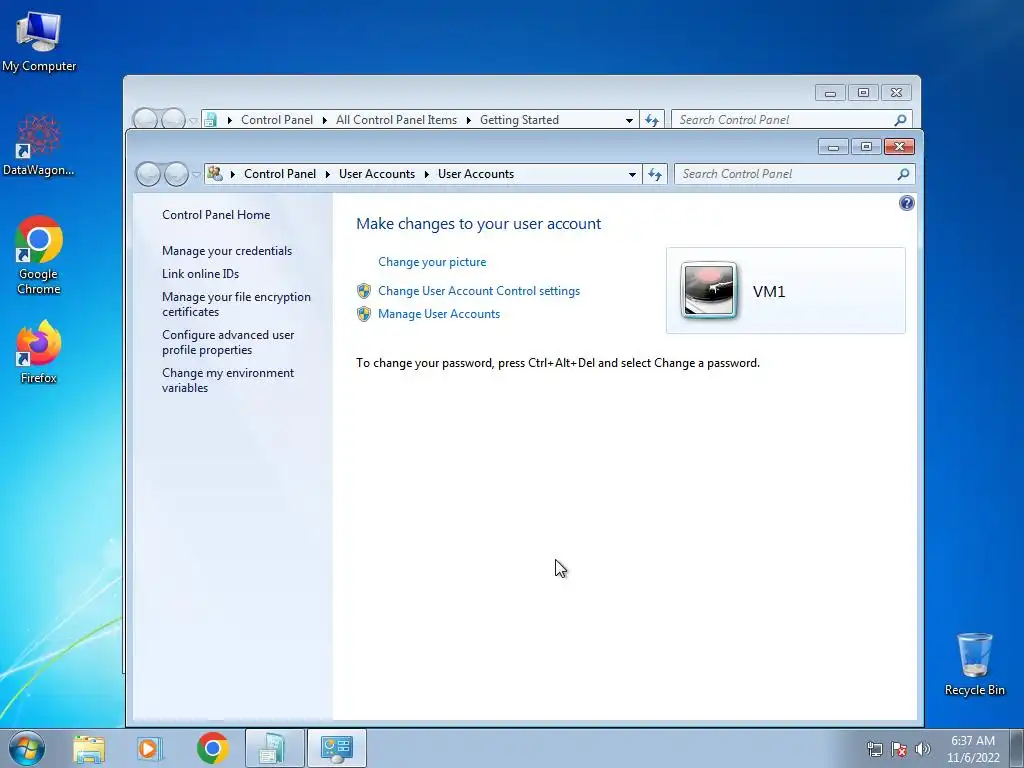The width and height of the screenshot is (1024, 768).
Task: Minimize the User Accounts window
Action: [x=833, y=147]
